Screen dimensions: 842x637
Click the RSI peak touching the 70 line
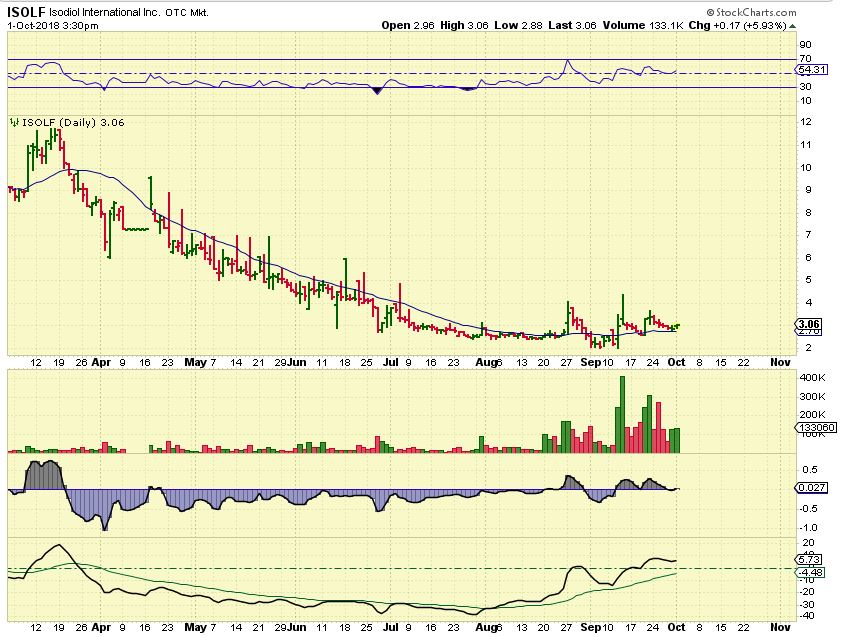click(x=568, y=61)
